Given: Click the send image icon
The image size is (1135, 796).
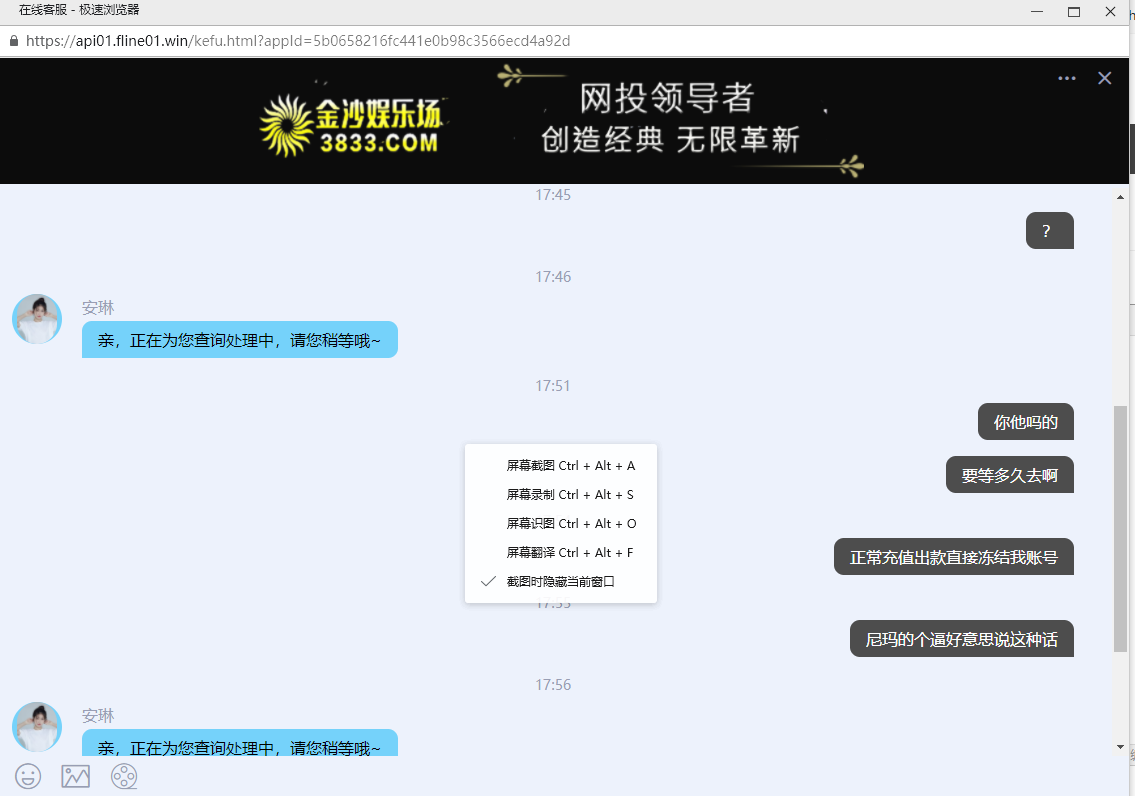Looking at the screenshot, I should tap(76, 776).
